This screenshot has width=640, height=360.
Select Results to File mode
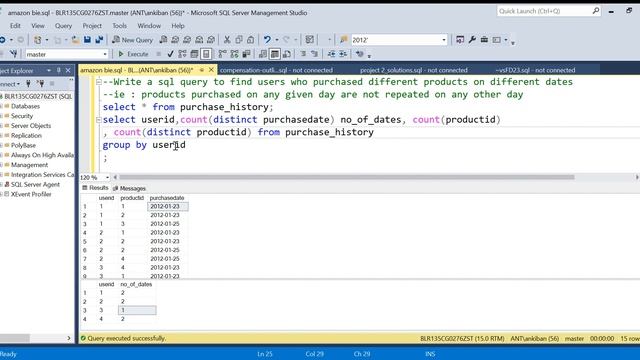(x=287, y=54)
